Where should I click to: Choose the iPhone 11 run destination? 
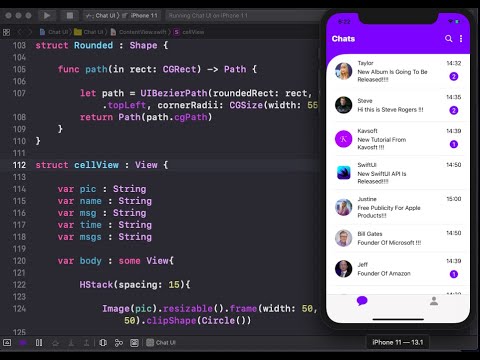pyautogui.click(x=140, y=15)
